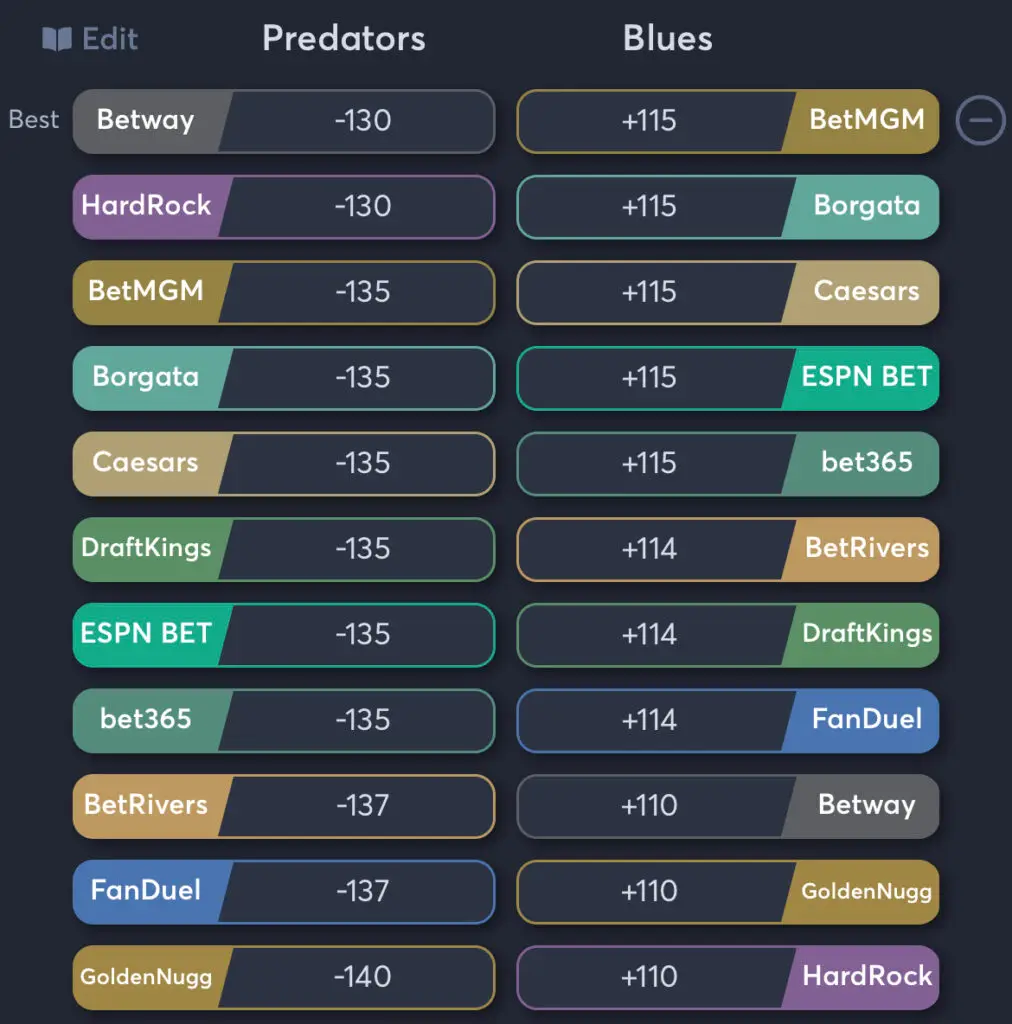1012x1024 pixels.
Task: Pick BetRivers Blues +114 odds
Action: (x=728, y=549)
